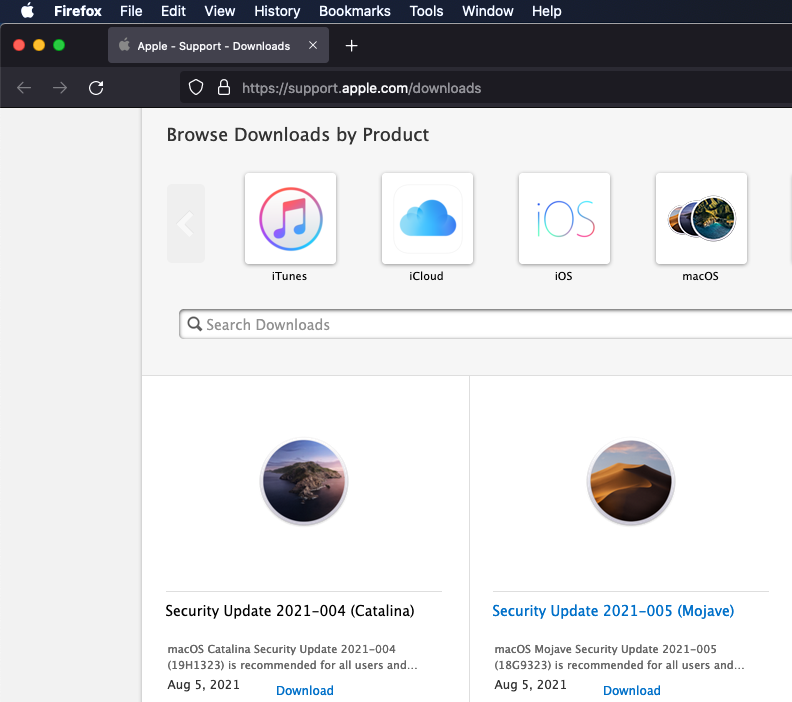Open the History menu
The width and height of the screenshot is (792, 702).
tap(277, 11)
